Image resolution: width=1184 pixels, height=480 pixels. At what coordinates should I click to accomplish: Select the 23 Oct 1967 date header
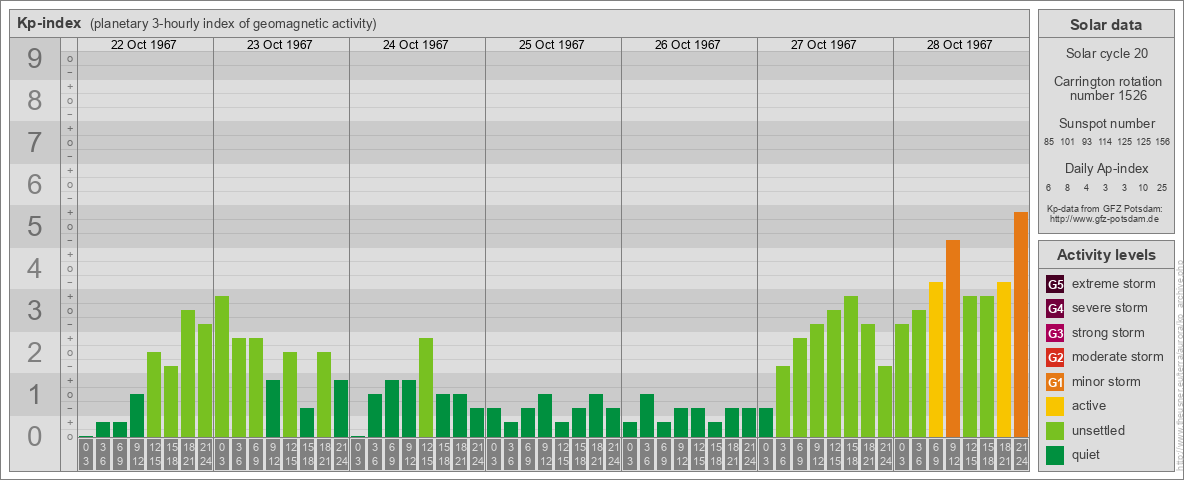point(279,45)
